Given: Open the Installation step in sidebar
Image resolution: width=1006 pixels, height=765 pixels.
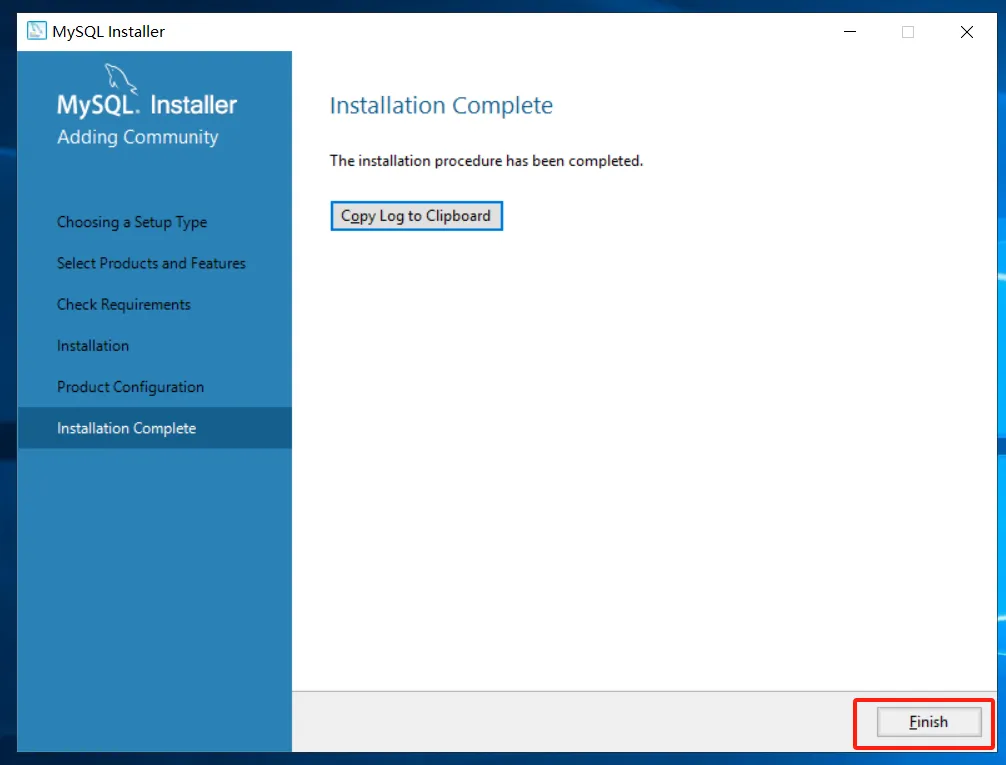Looking at the screenshot, I should click(x=93, y=346).
